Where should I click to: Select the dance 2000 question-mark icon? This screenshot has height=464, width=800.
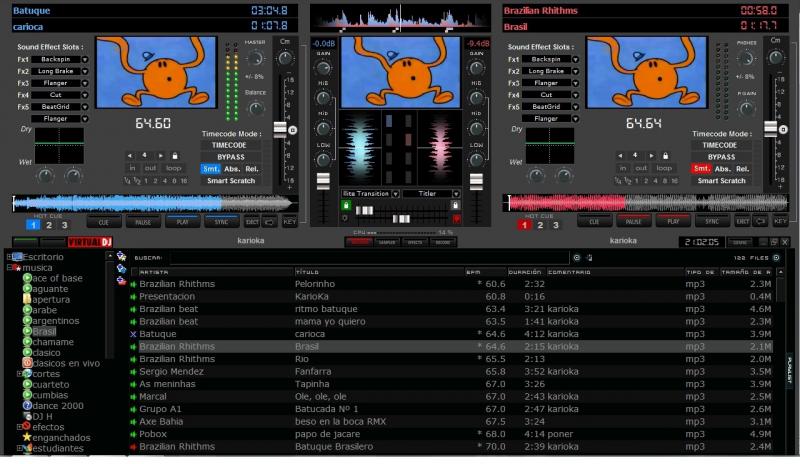pos(28,405)
